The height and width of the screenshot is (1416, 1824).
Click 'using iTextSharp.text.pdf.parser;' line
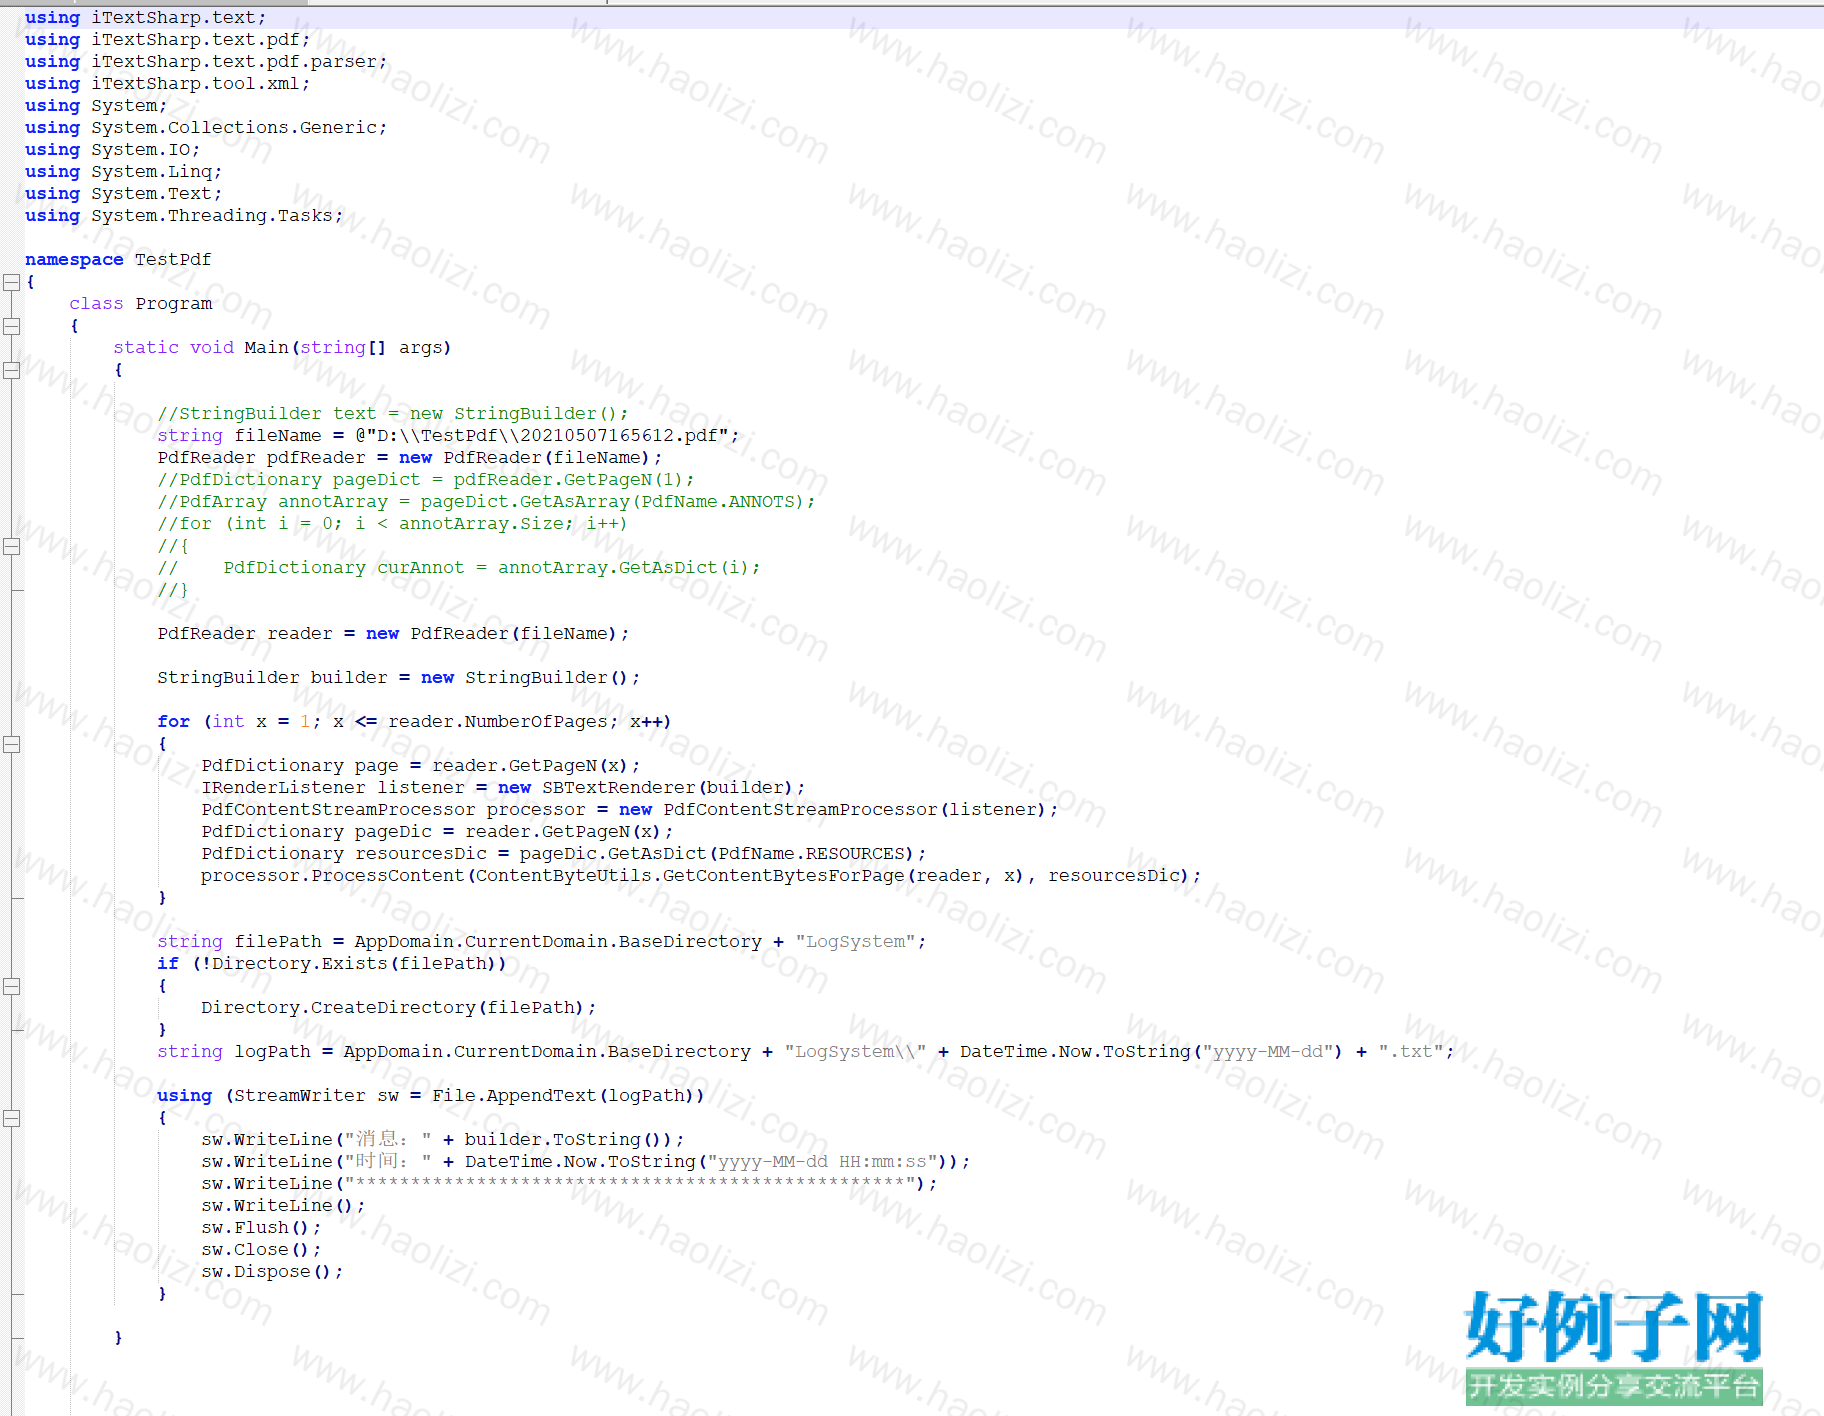point(206,62)
